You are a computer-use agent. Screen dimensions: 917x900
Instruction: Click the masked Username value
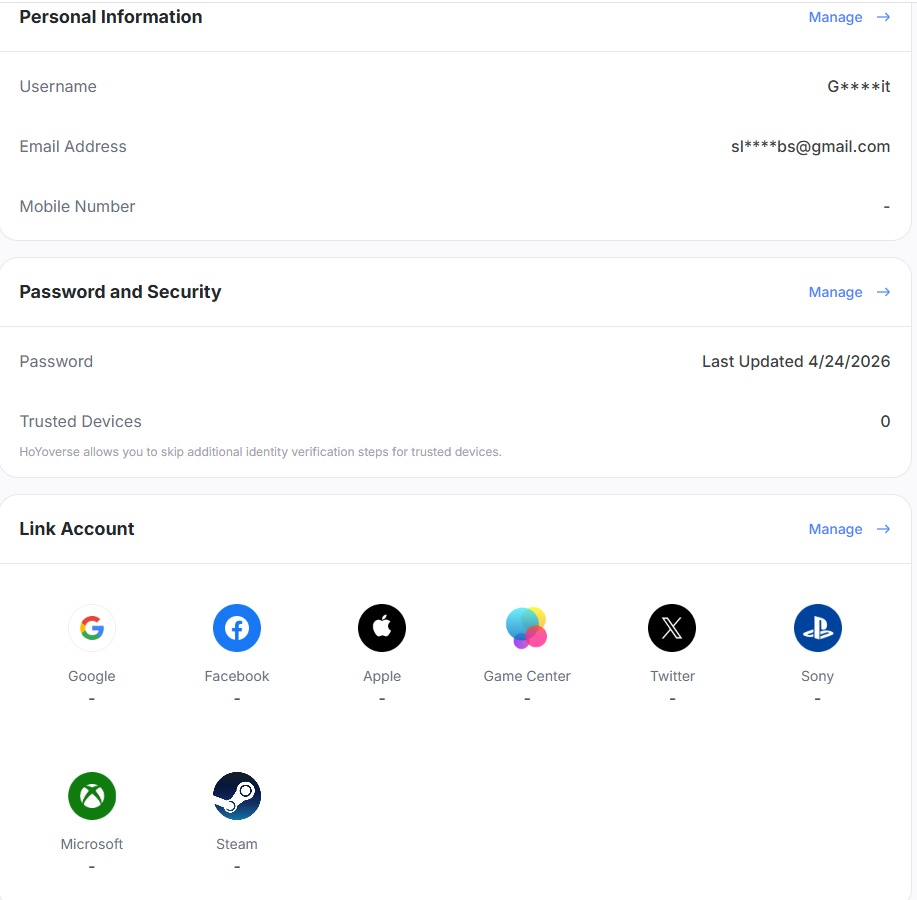tap(859, 87)
